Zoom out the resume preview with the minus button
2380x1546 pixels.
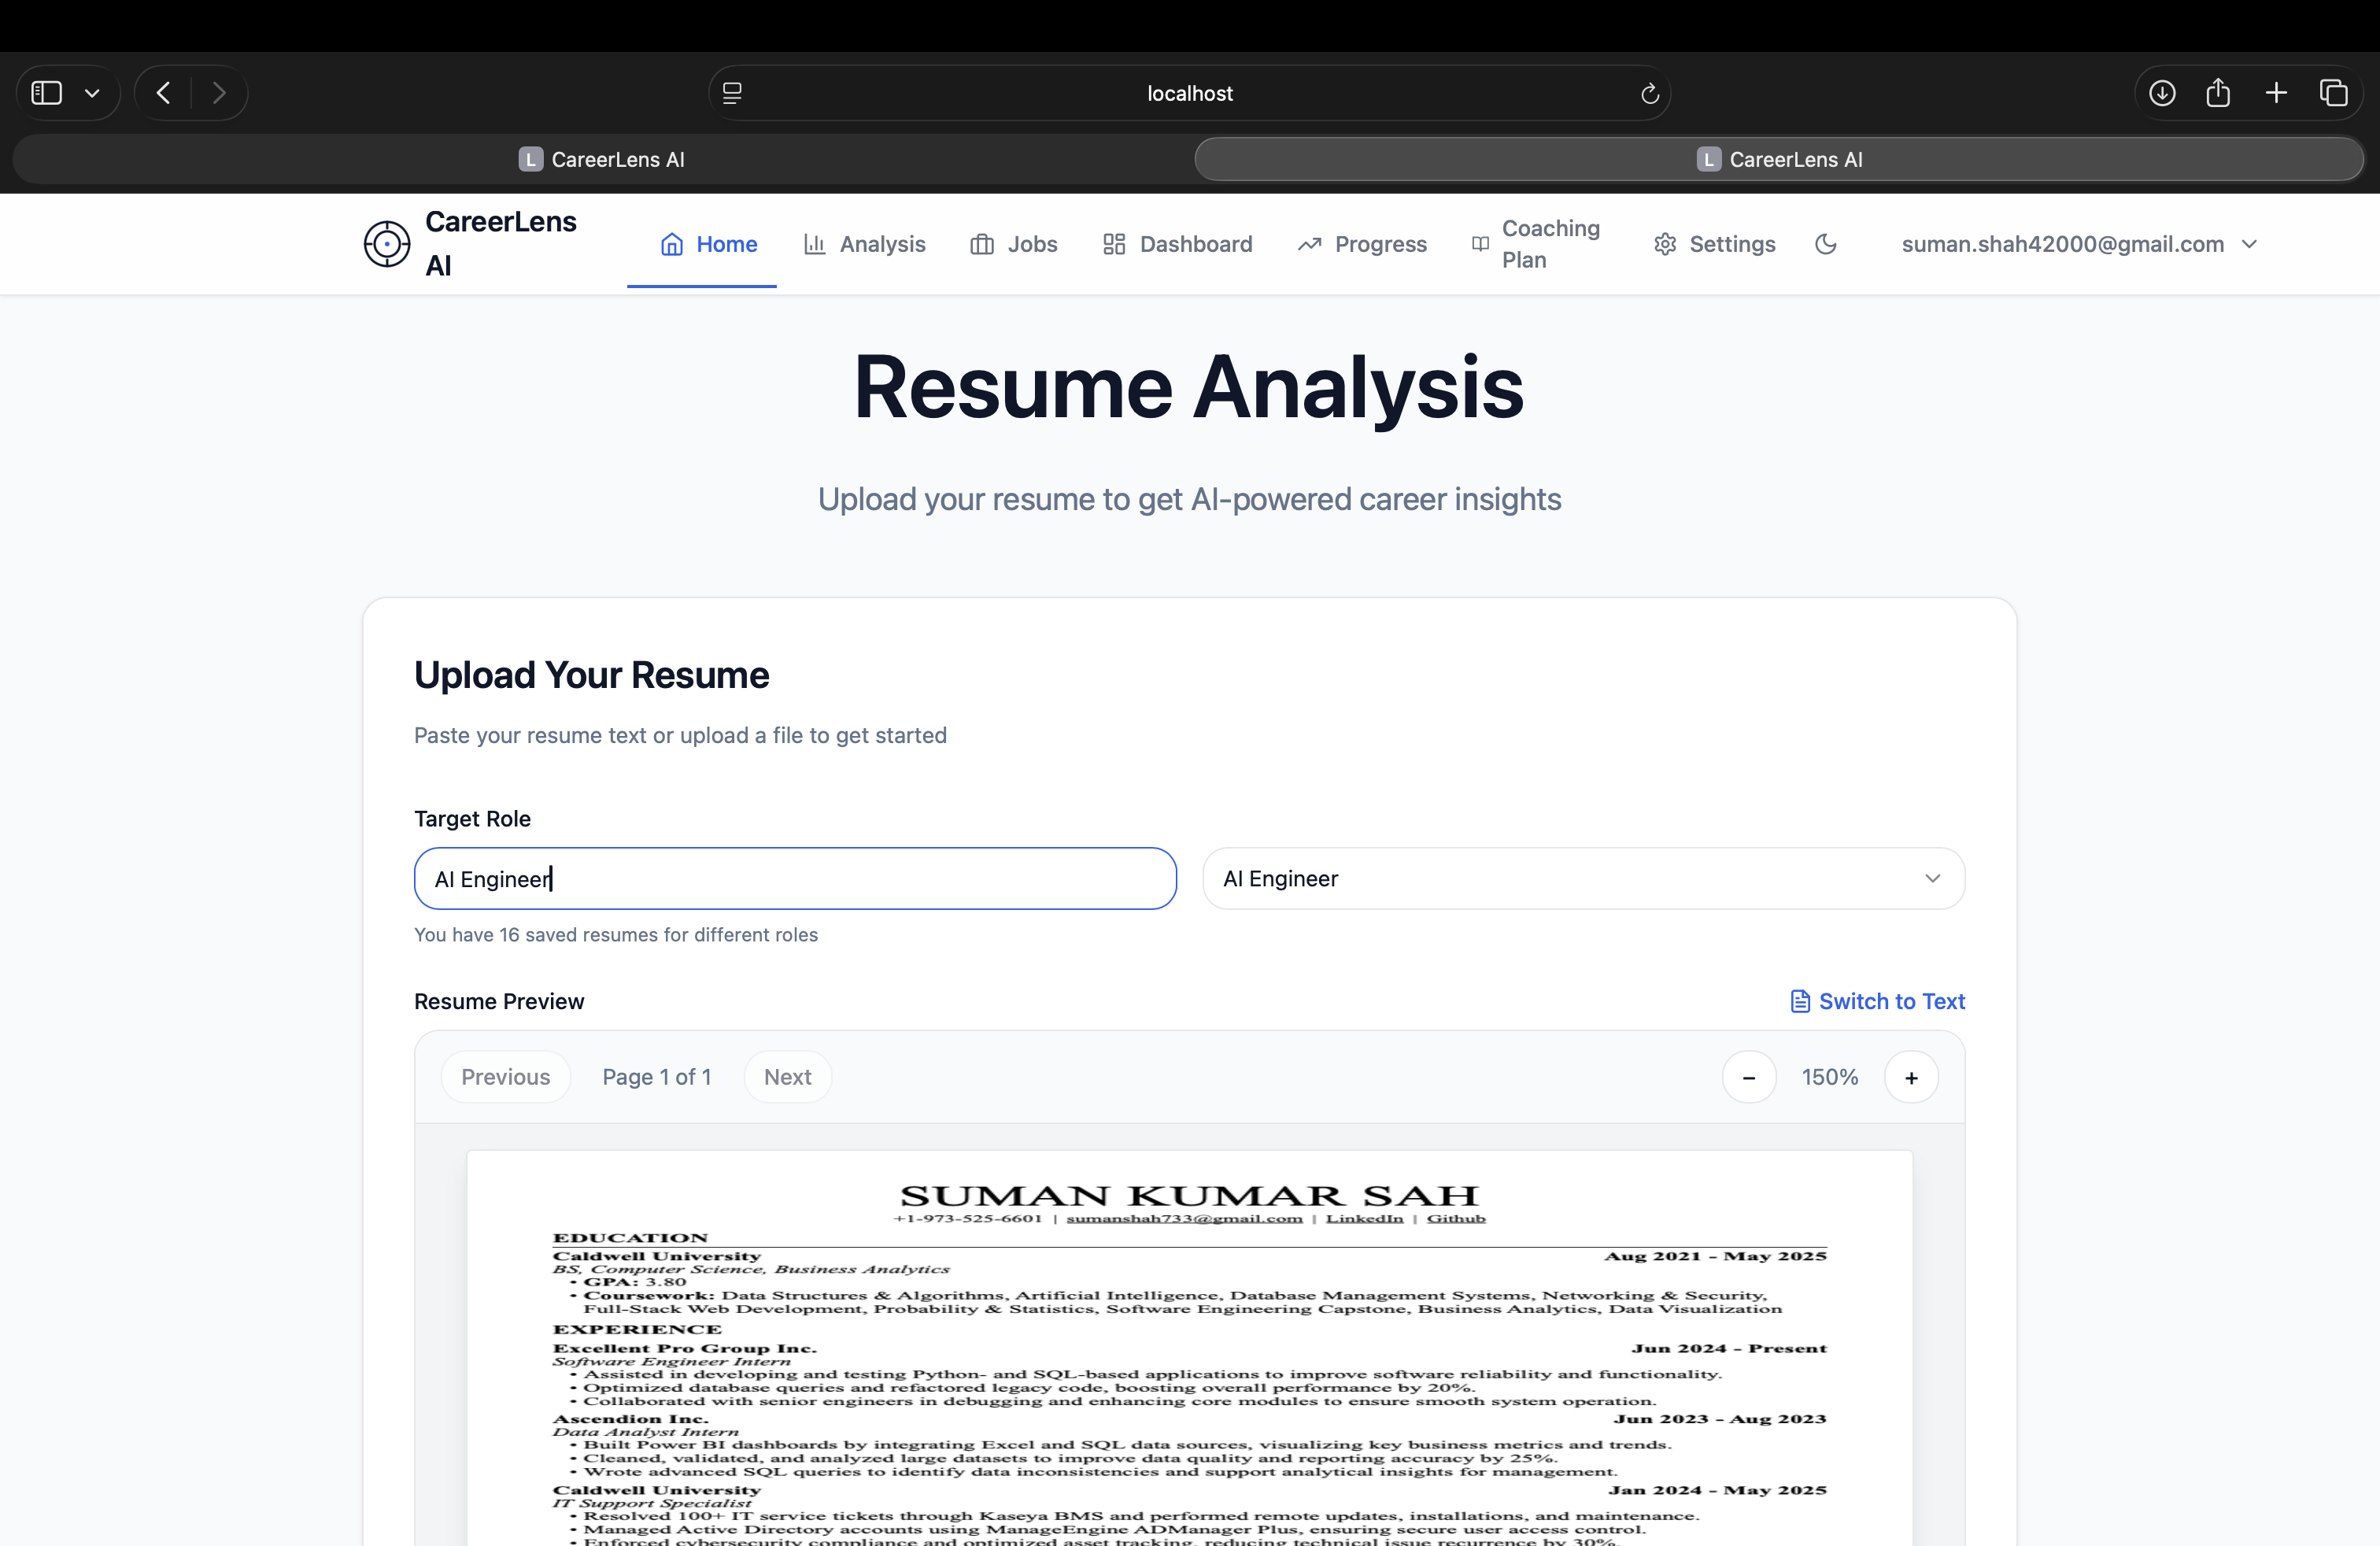click(1748, 1077)
